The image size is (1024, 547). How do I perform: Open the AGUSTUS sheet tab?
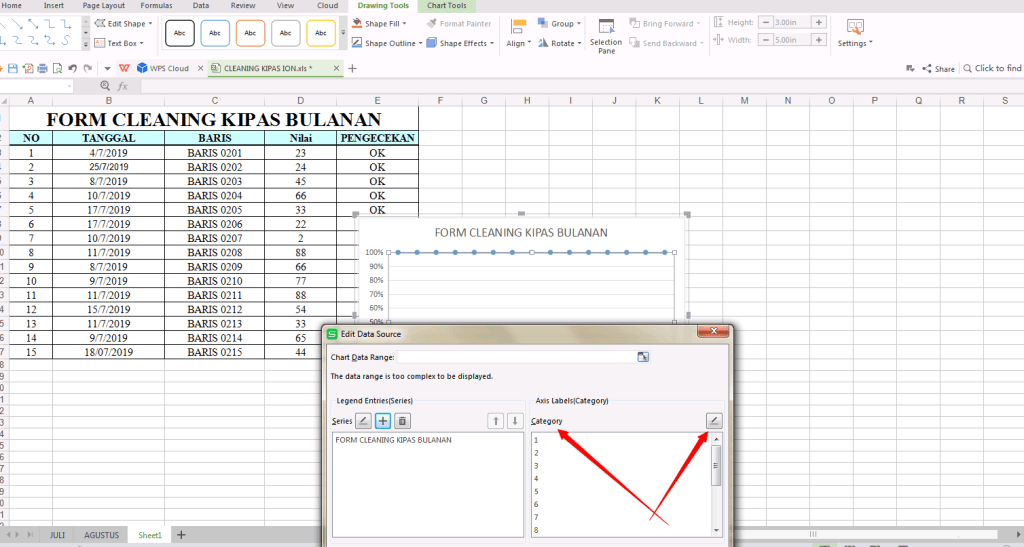[101, 535]
